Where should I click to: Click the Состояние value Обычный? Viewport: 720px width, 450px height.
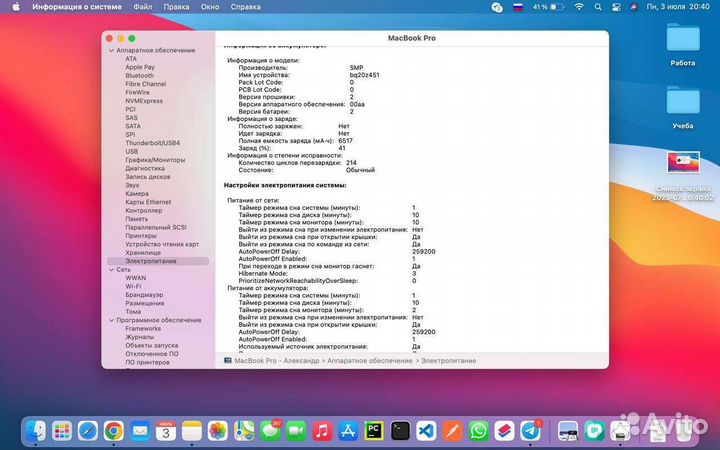(x=360, y=170)
